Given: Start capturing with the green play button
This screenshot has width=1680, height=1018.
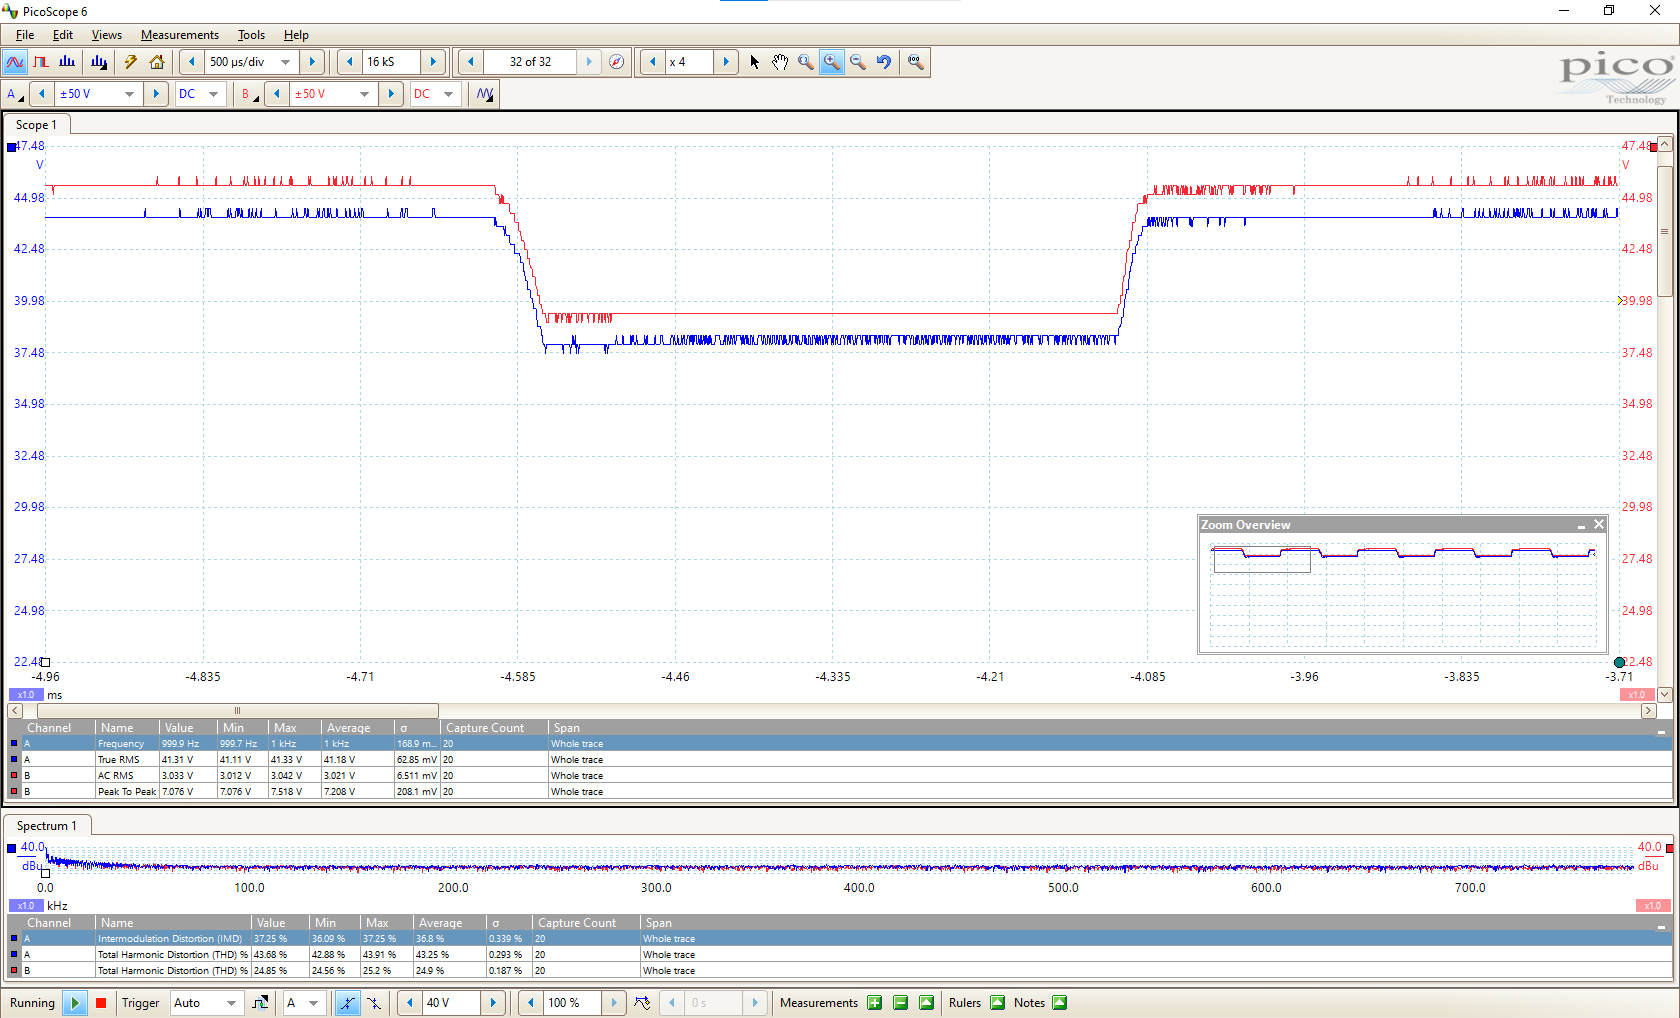Looking at the screenshot, I should pyautogui.click(x=74, y=1003).
